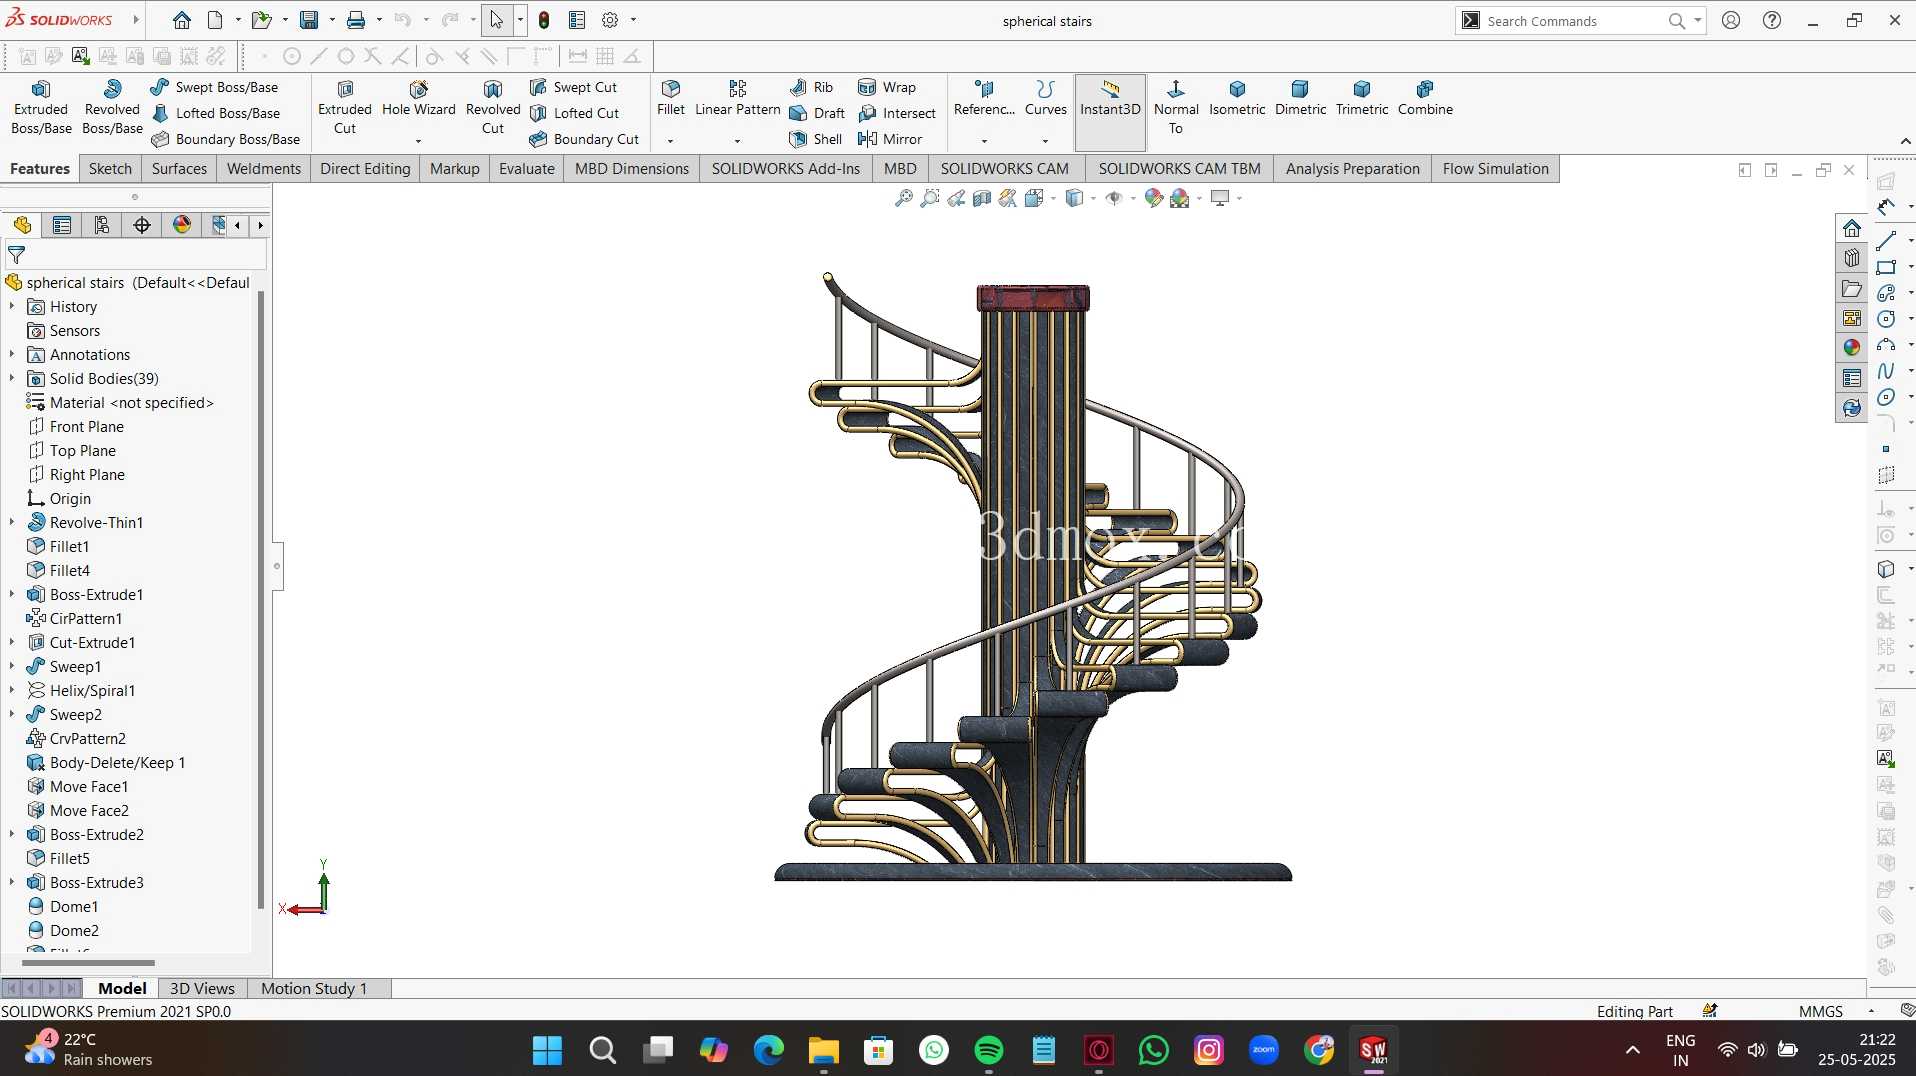Switch to the Sketch tab
Image resolution: width=1916 pixels, height=1076 pixels.
110,168
